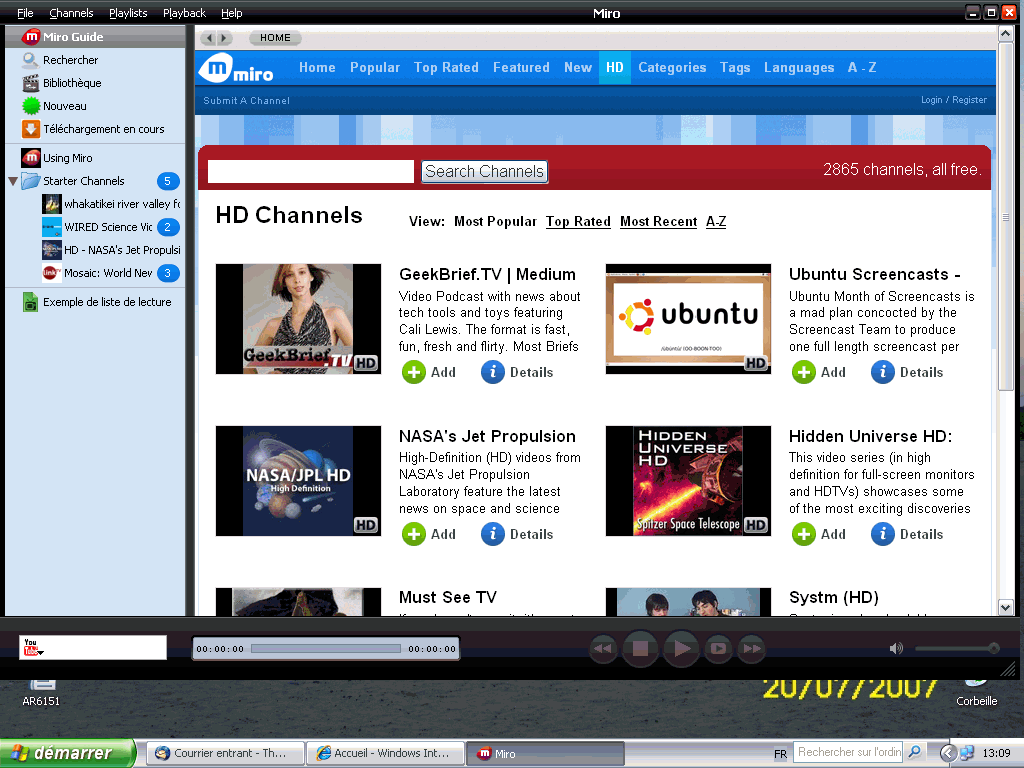Click blue Details icon for Ubuntu Screencasts
The height and width of the screenshot is (768, 1024).
[882, 372]
